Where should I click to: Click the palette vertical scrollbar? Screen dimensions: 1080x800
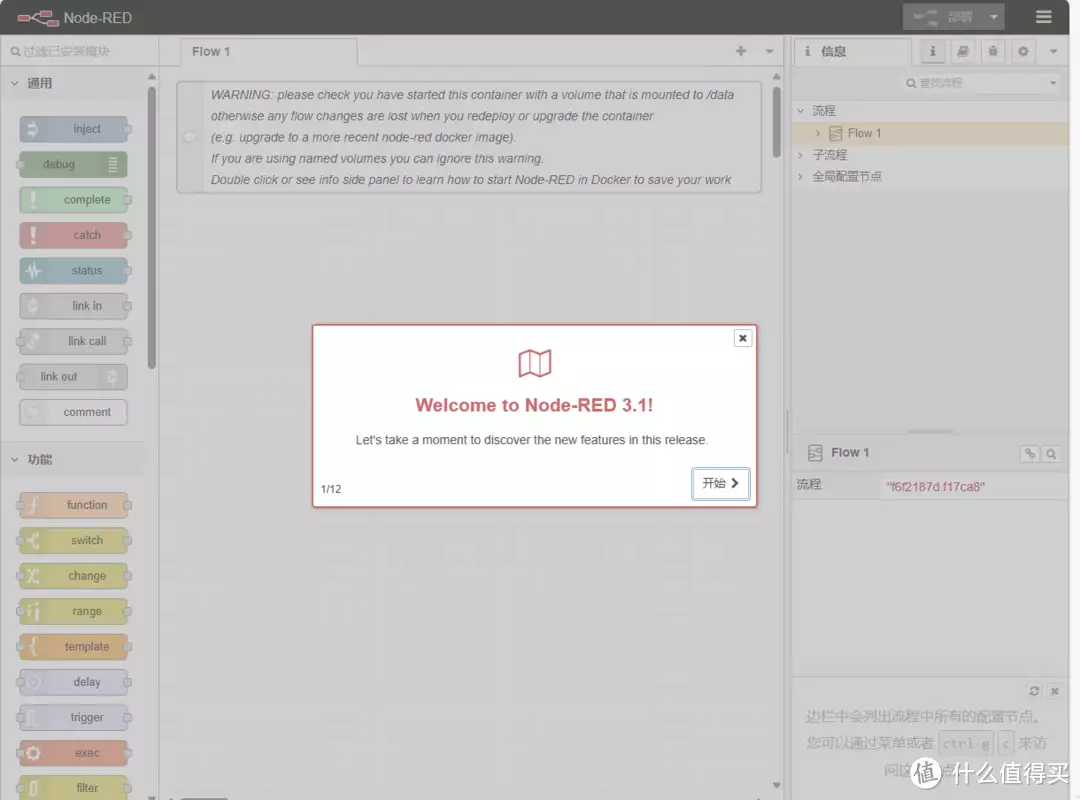(x=152, y=227)
